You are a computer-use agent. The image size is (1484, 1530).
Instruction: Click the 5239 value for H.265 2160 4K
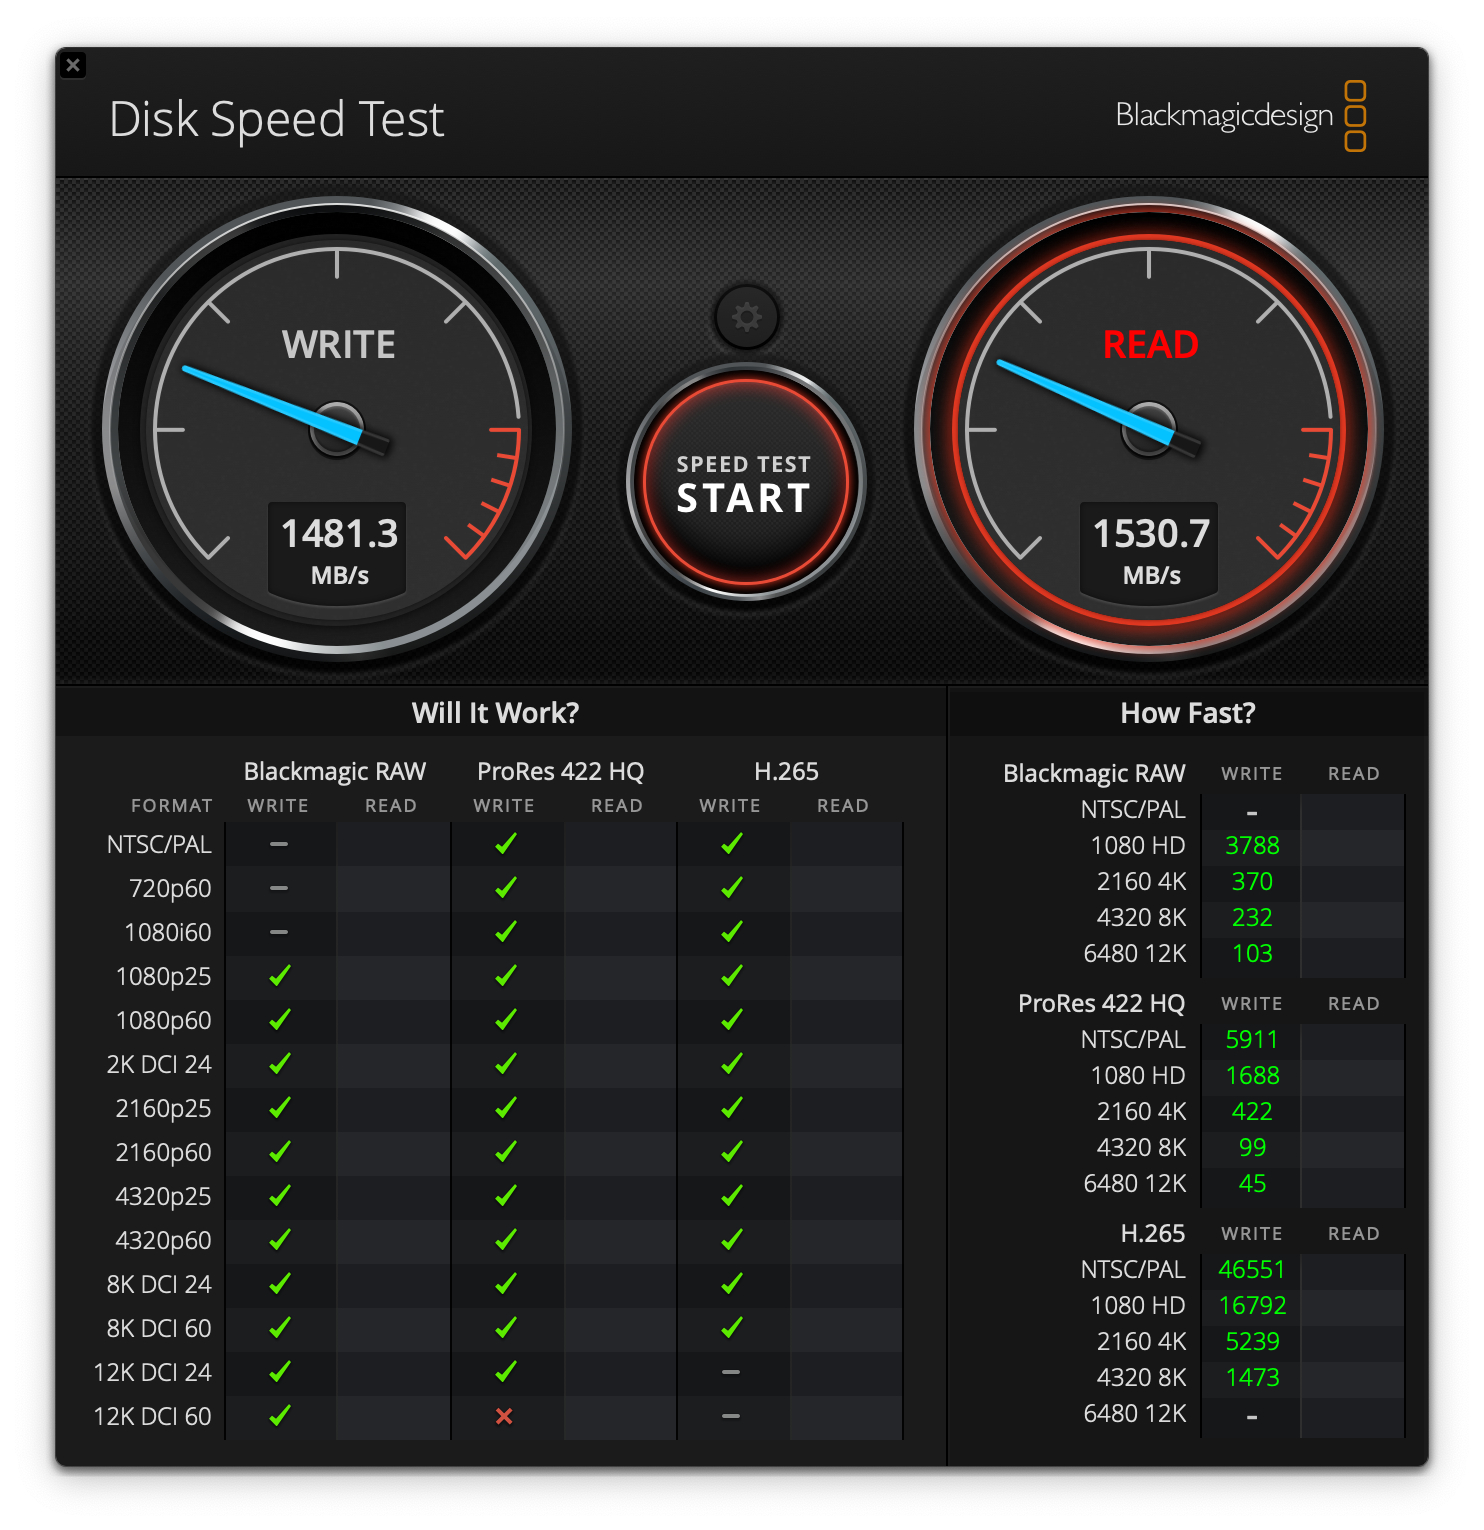pos(1252,1342)
